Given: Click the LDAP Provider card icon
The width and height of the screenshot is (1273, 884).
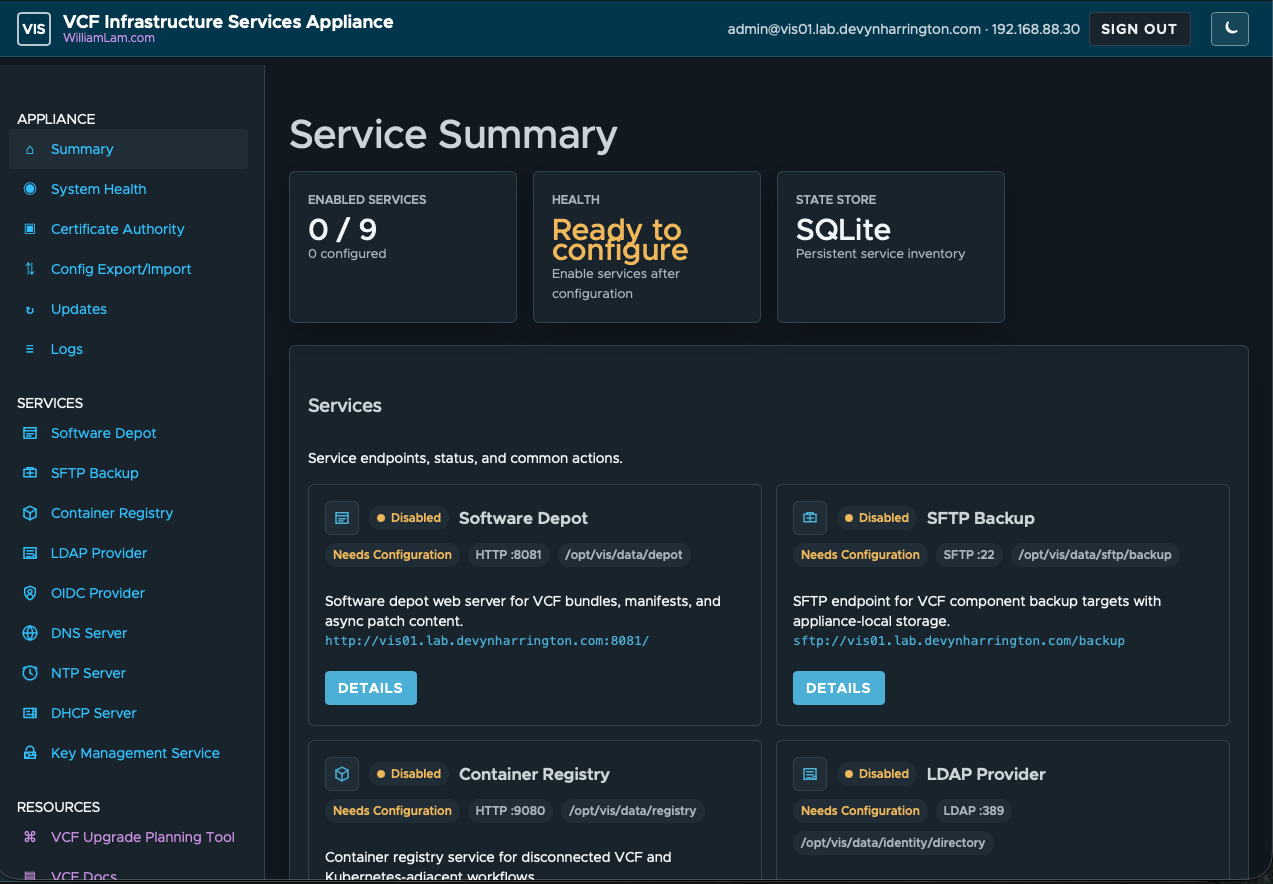Looking at the screenshot, I should [810, 774].
